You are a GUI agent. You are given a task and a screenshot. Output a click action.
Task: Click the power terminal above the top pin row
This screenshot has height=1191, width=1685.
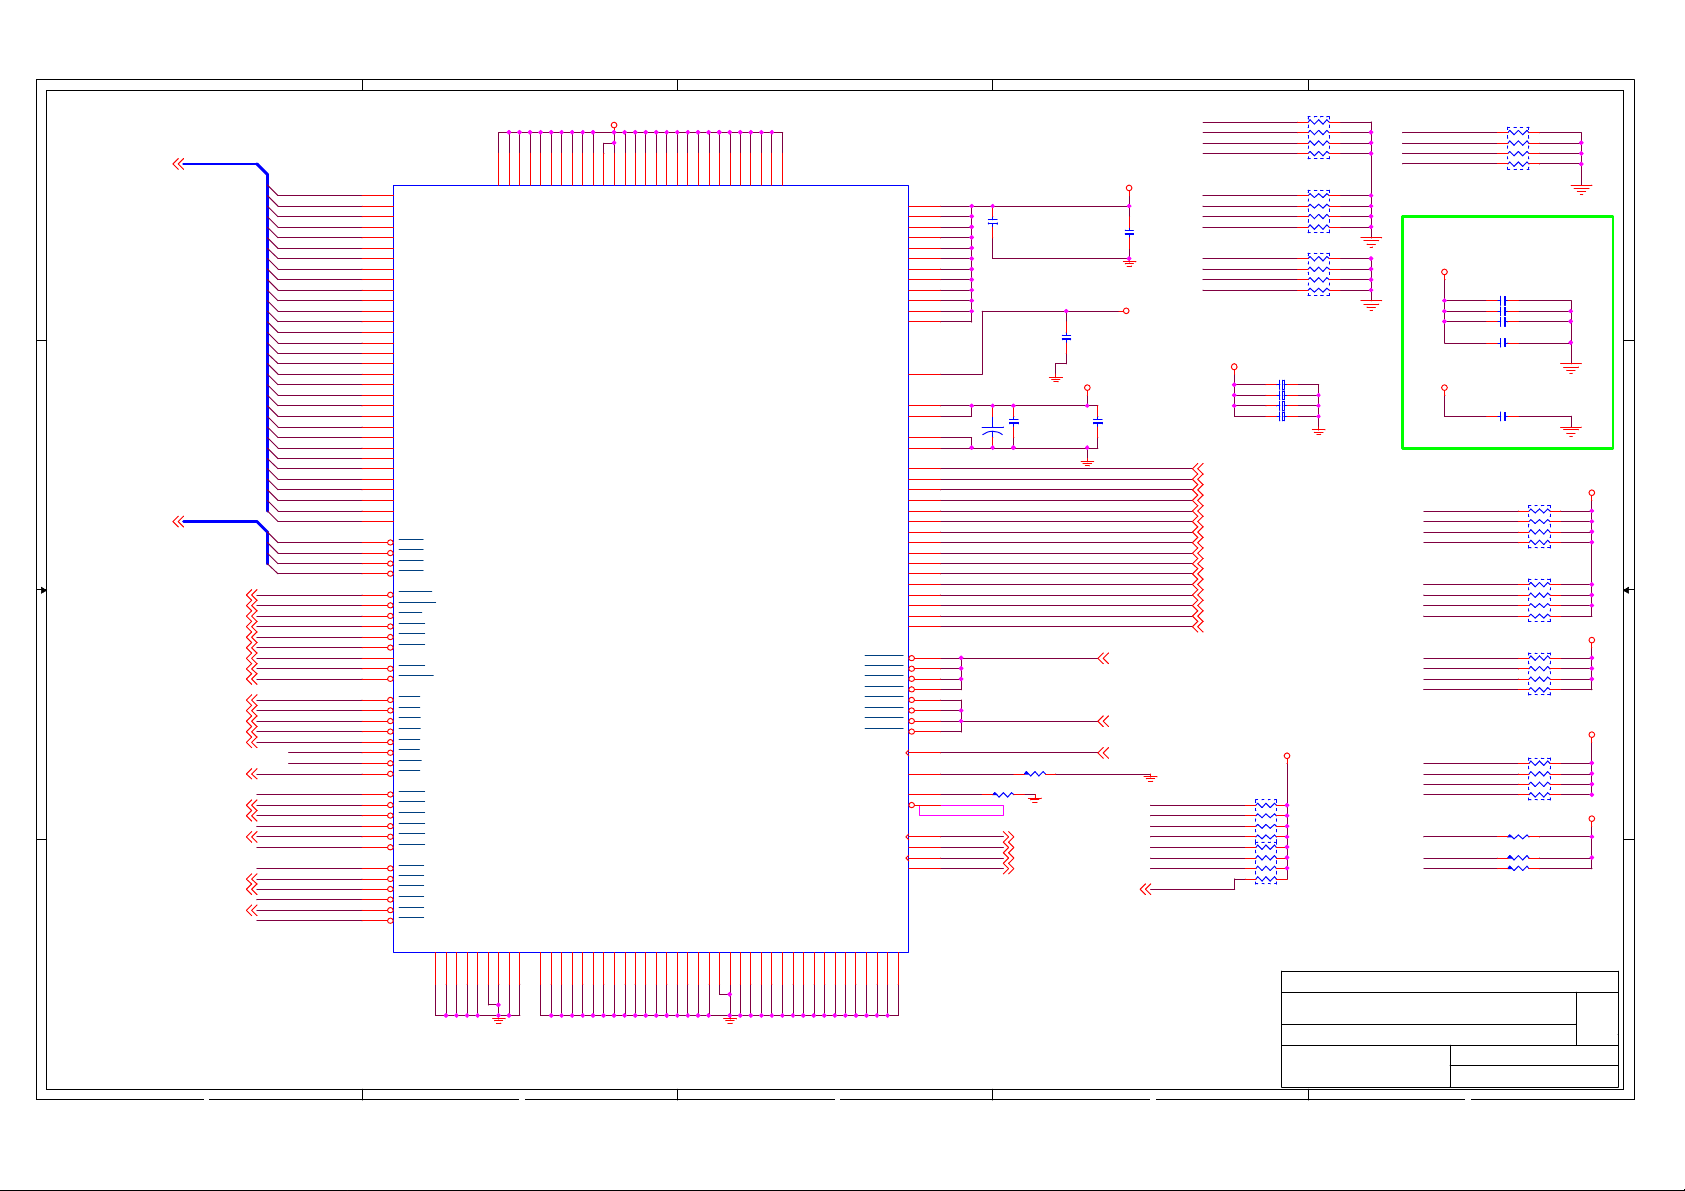click(x=613, y=126)
